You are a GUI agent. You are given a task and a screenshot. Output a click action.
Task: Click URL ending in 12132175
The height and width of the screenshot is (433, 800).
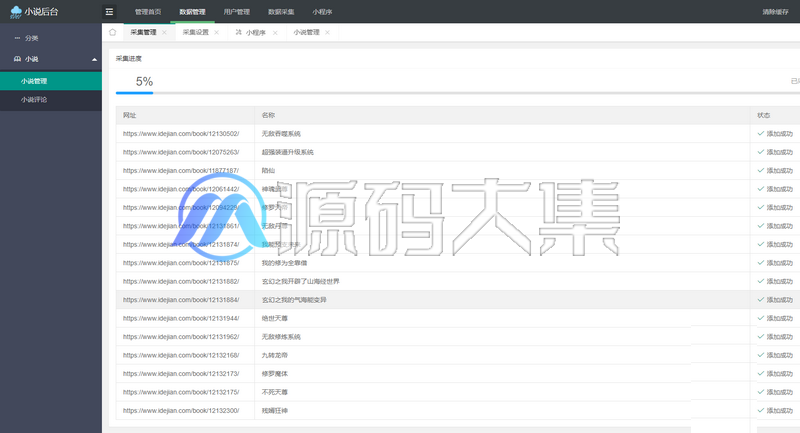(181, 392)
